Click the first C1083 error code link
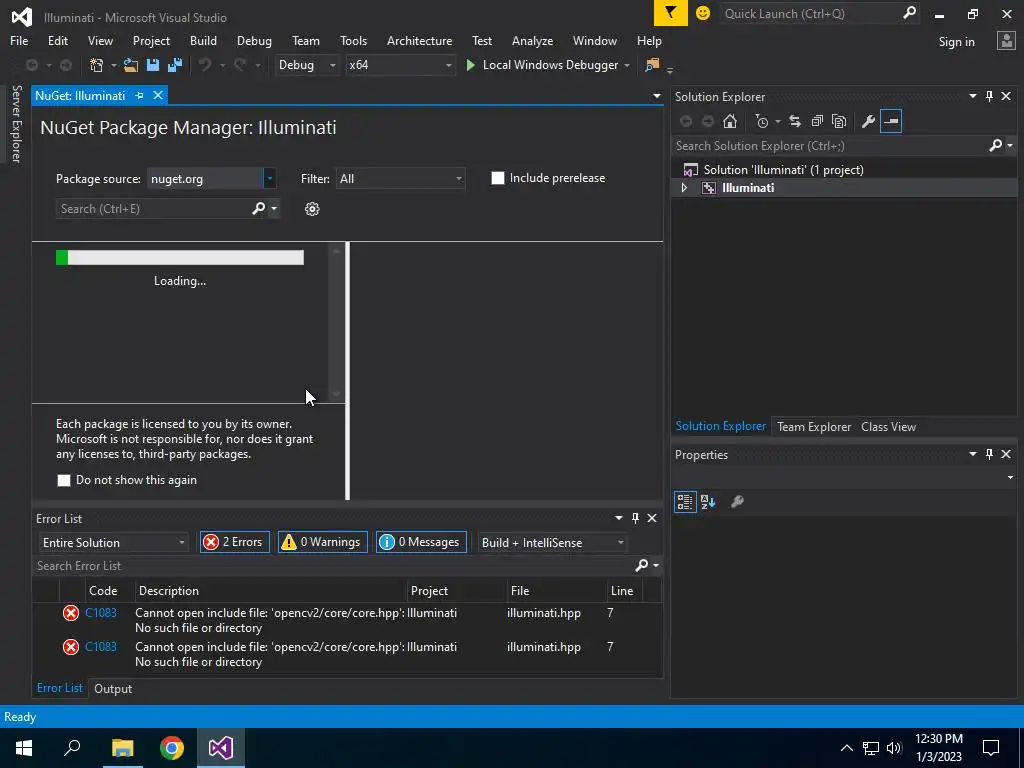 (x=101, y=613)
